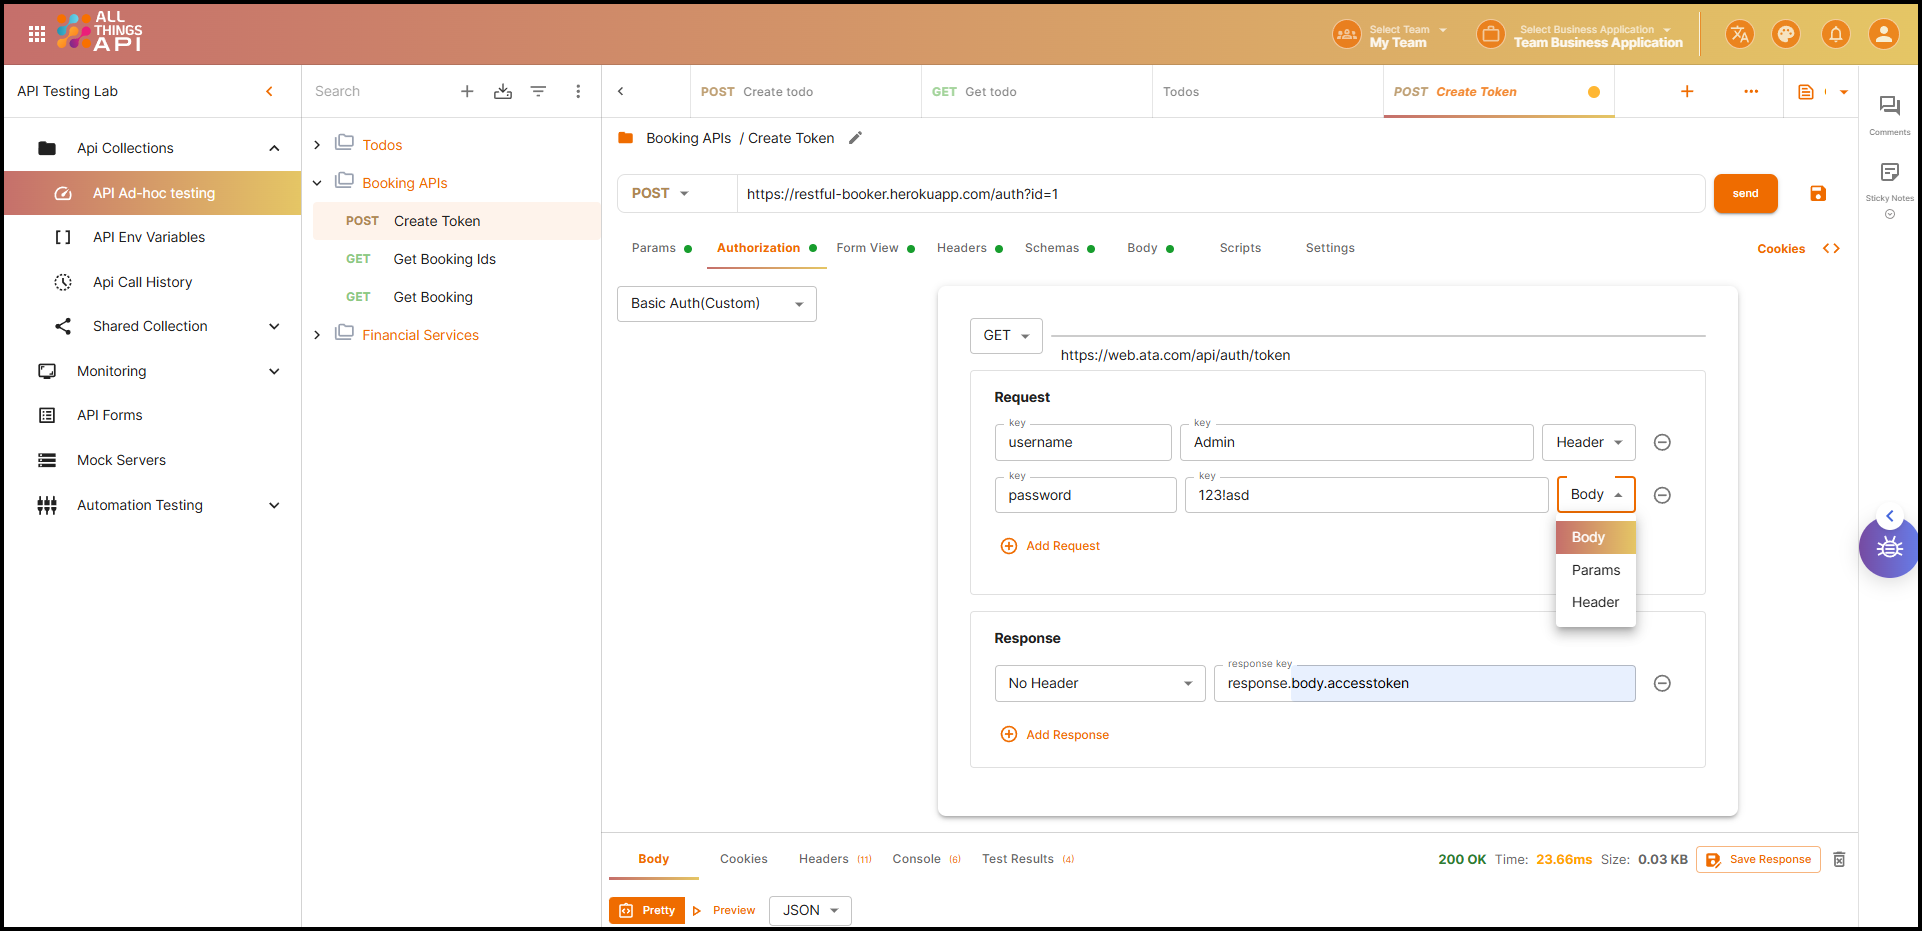Open the notifications bell icon
This screenshot has height=931, width=1922.
1835,35
